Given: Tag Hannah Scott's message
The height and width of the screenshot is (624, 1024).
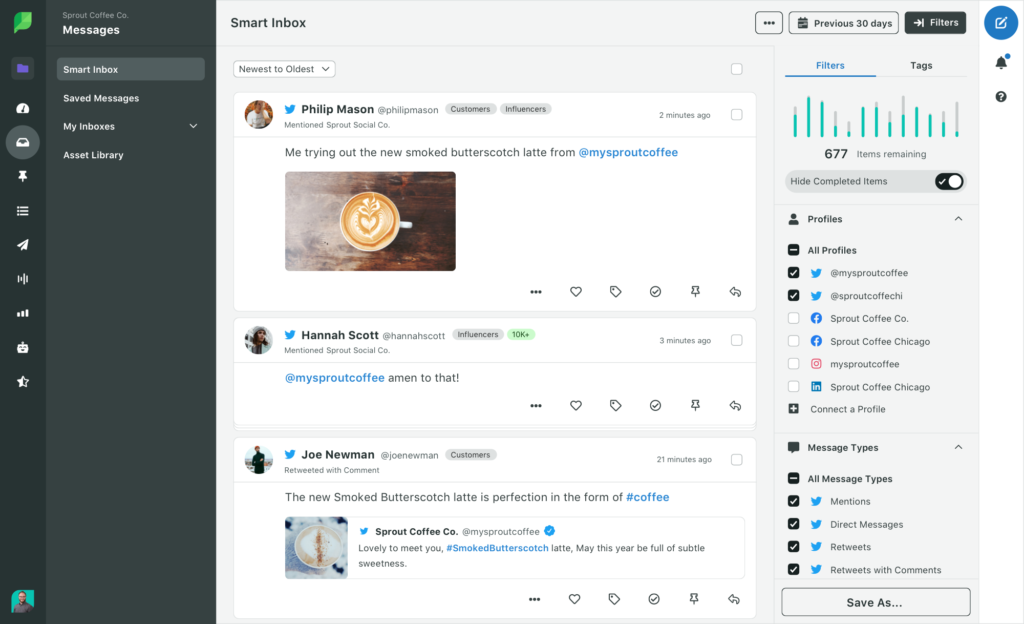Looking at the screenshot, I should (x=616, y=405).
